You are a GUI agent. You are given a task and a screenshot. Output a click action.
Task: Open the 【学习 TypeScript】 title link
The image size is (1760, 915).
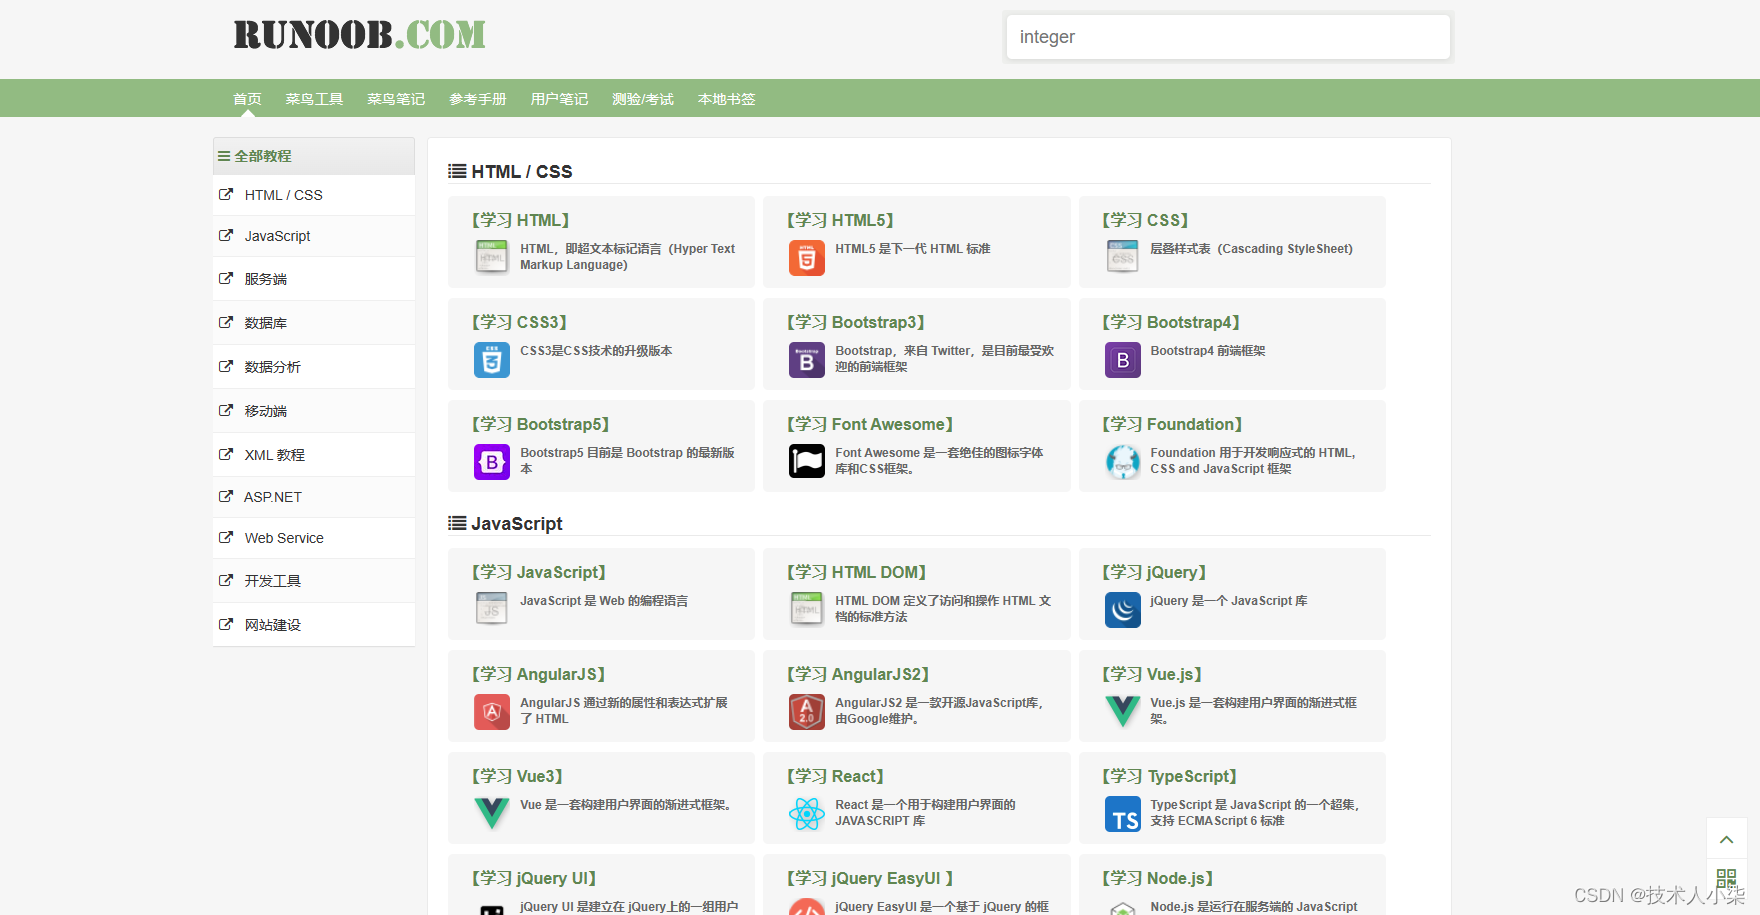1170,776
